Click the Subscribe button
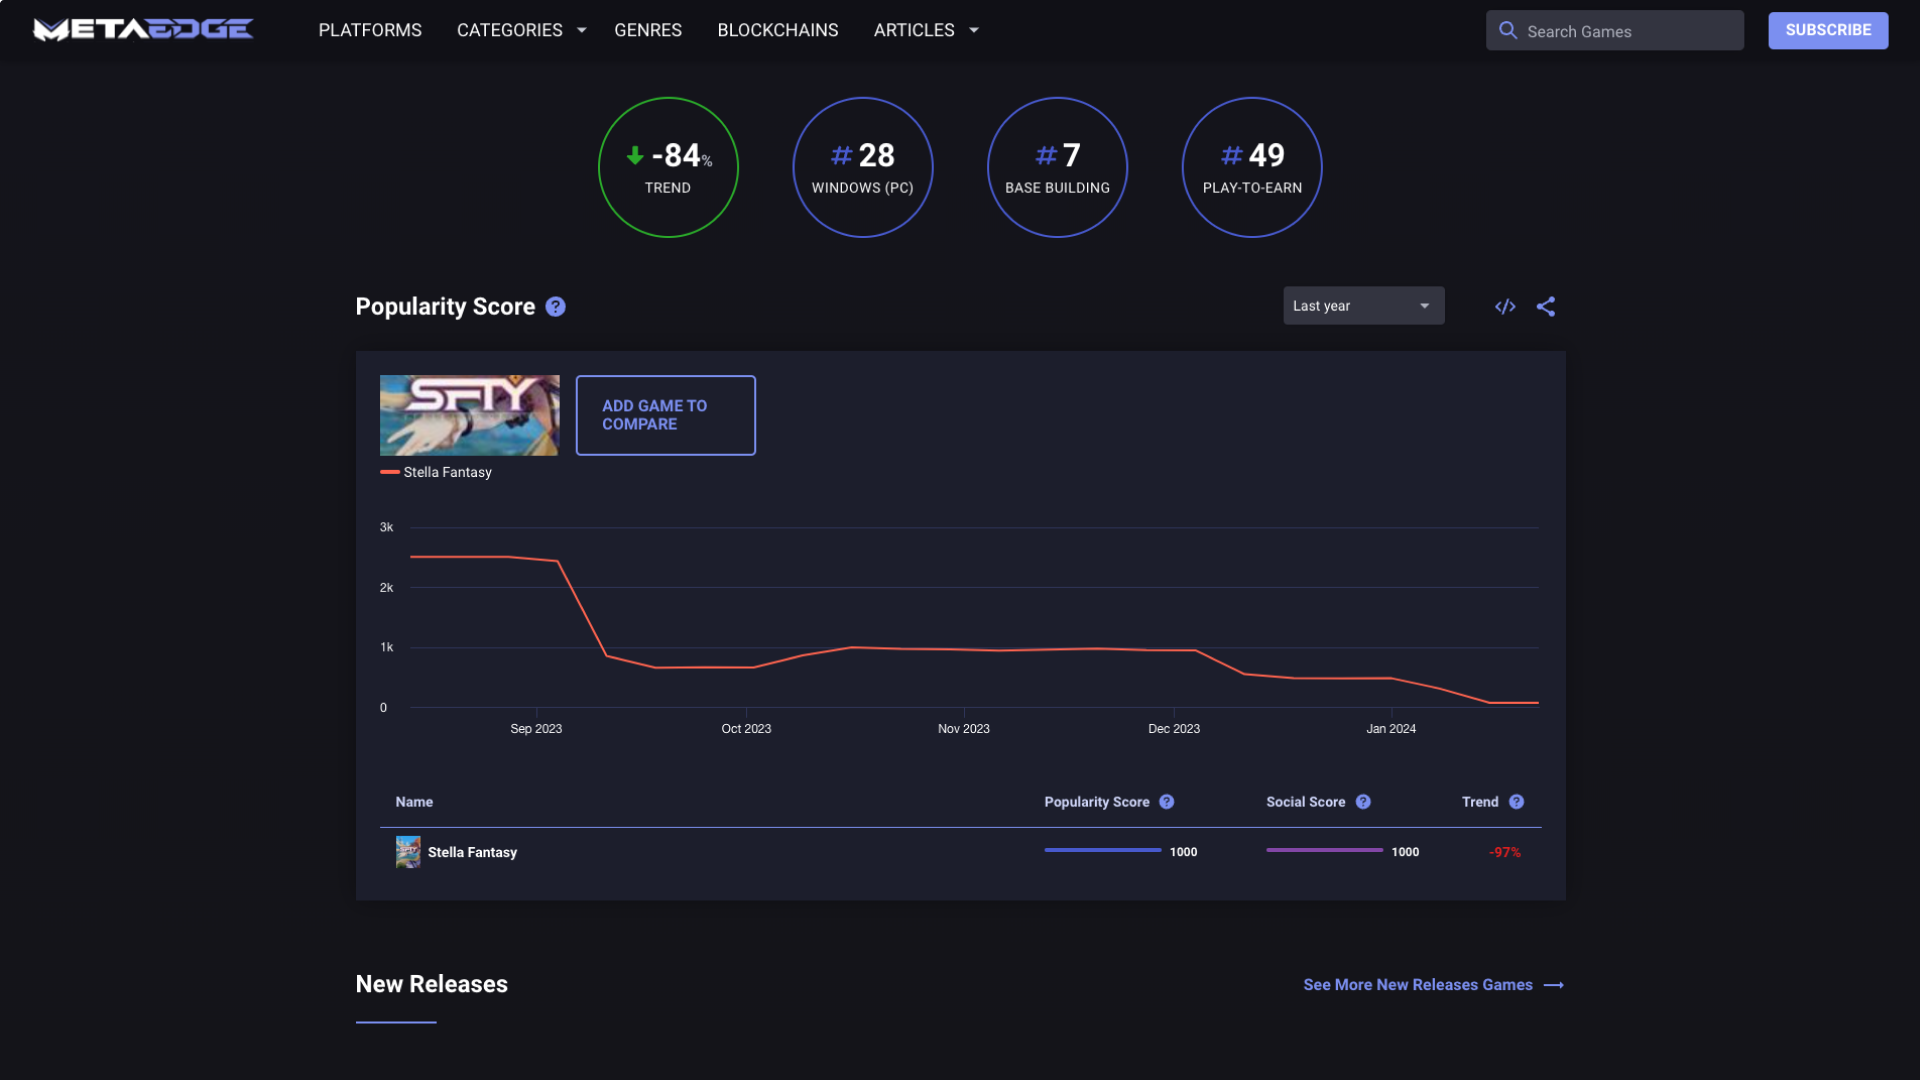 (1828, 30)
